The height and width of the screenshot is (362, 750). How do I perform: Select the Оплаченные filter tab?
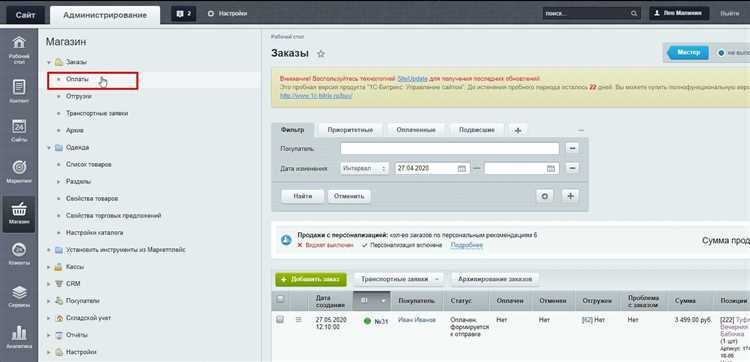point(416,130)
